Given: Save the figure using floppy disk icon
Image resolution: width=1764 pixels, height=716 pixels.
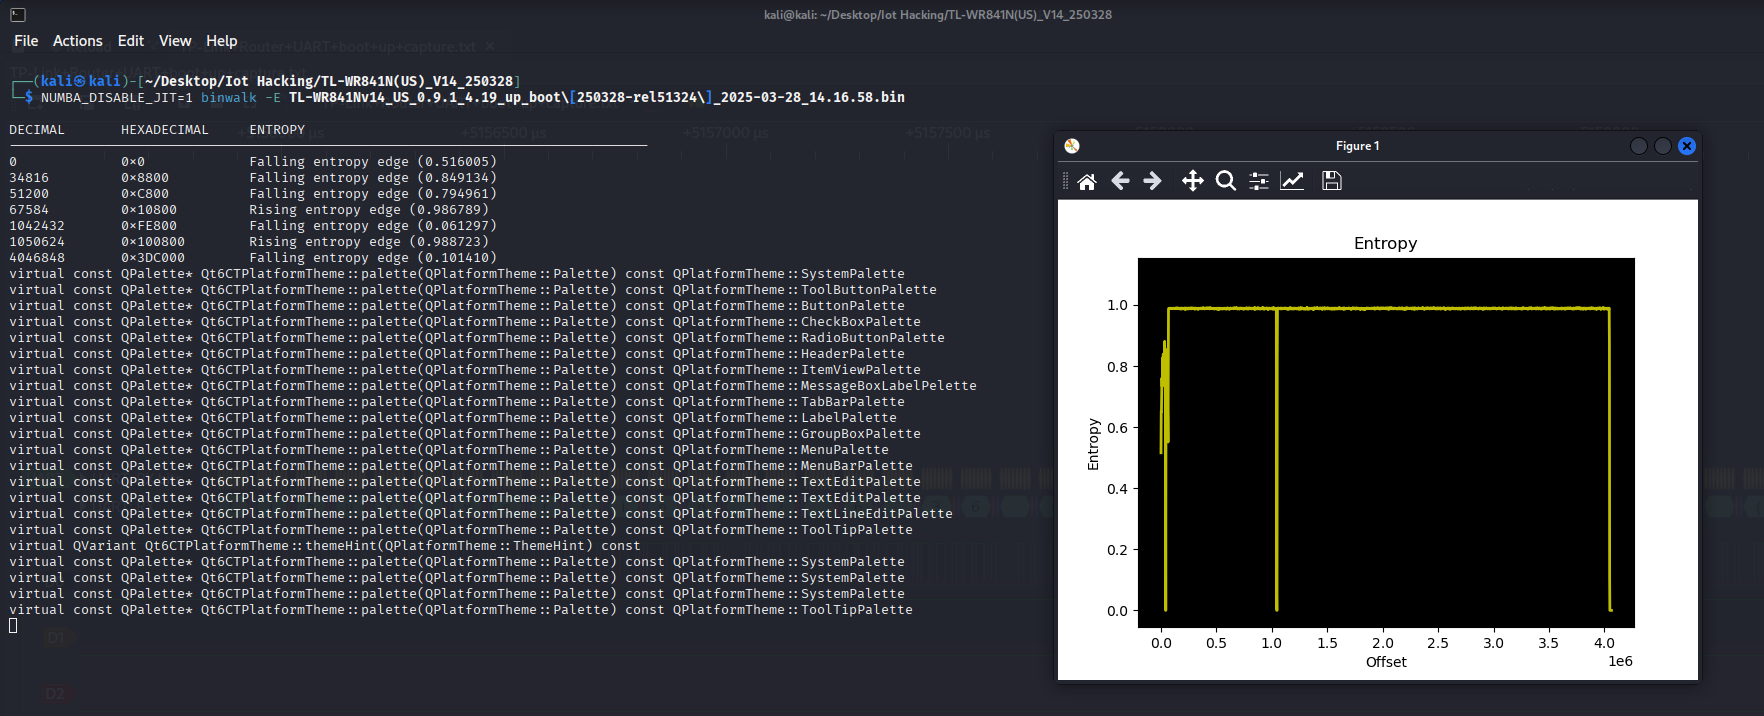Looking at the screenshot, I should coord(1331,181).
